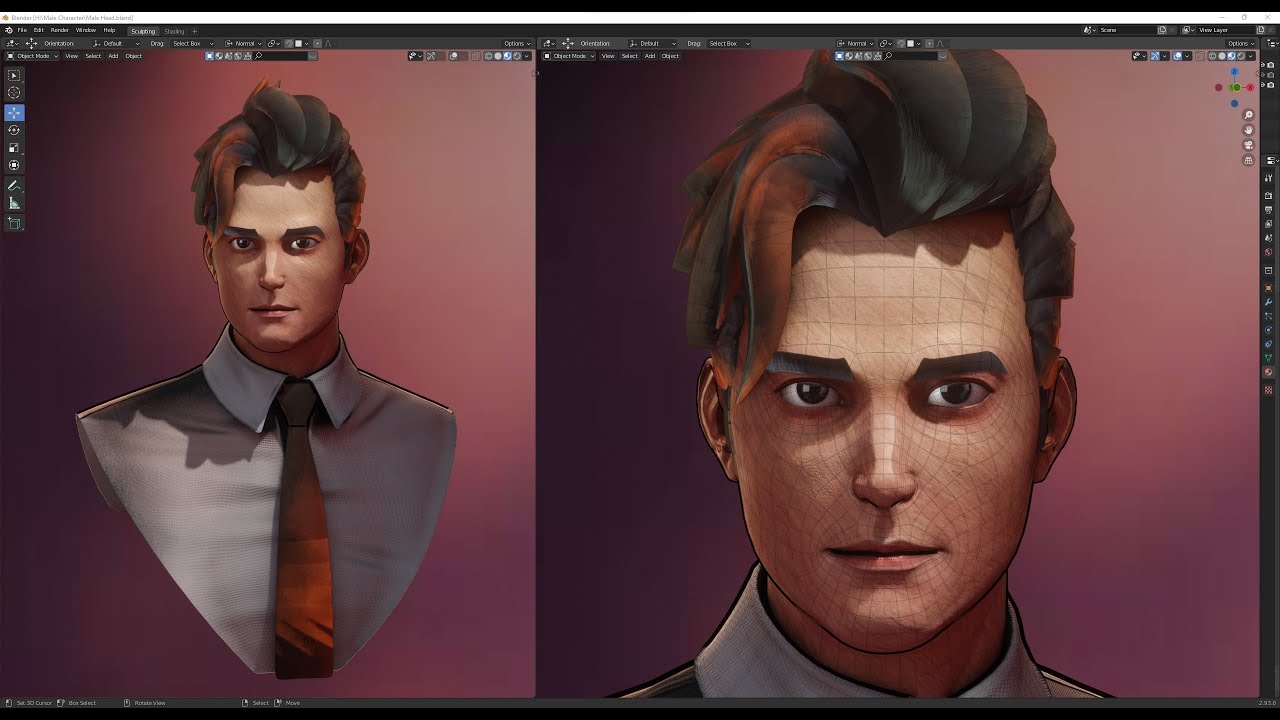Image resolution: width=1280 pixels, height=720 pixels.
Task: Switch to the Sculpting workspace tab
Action: (x=143, y=31)
